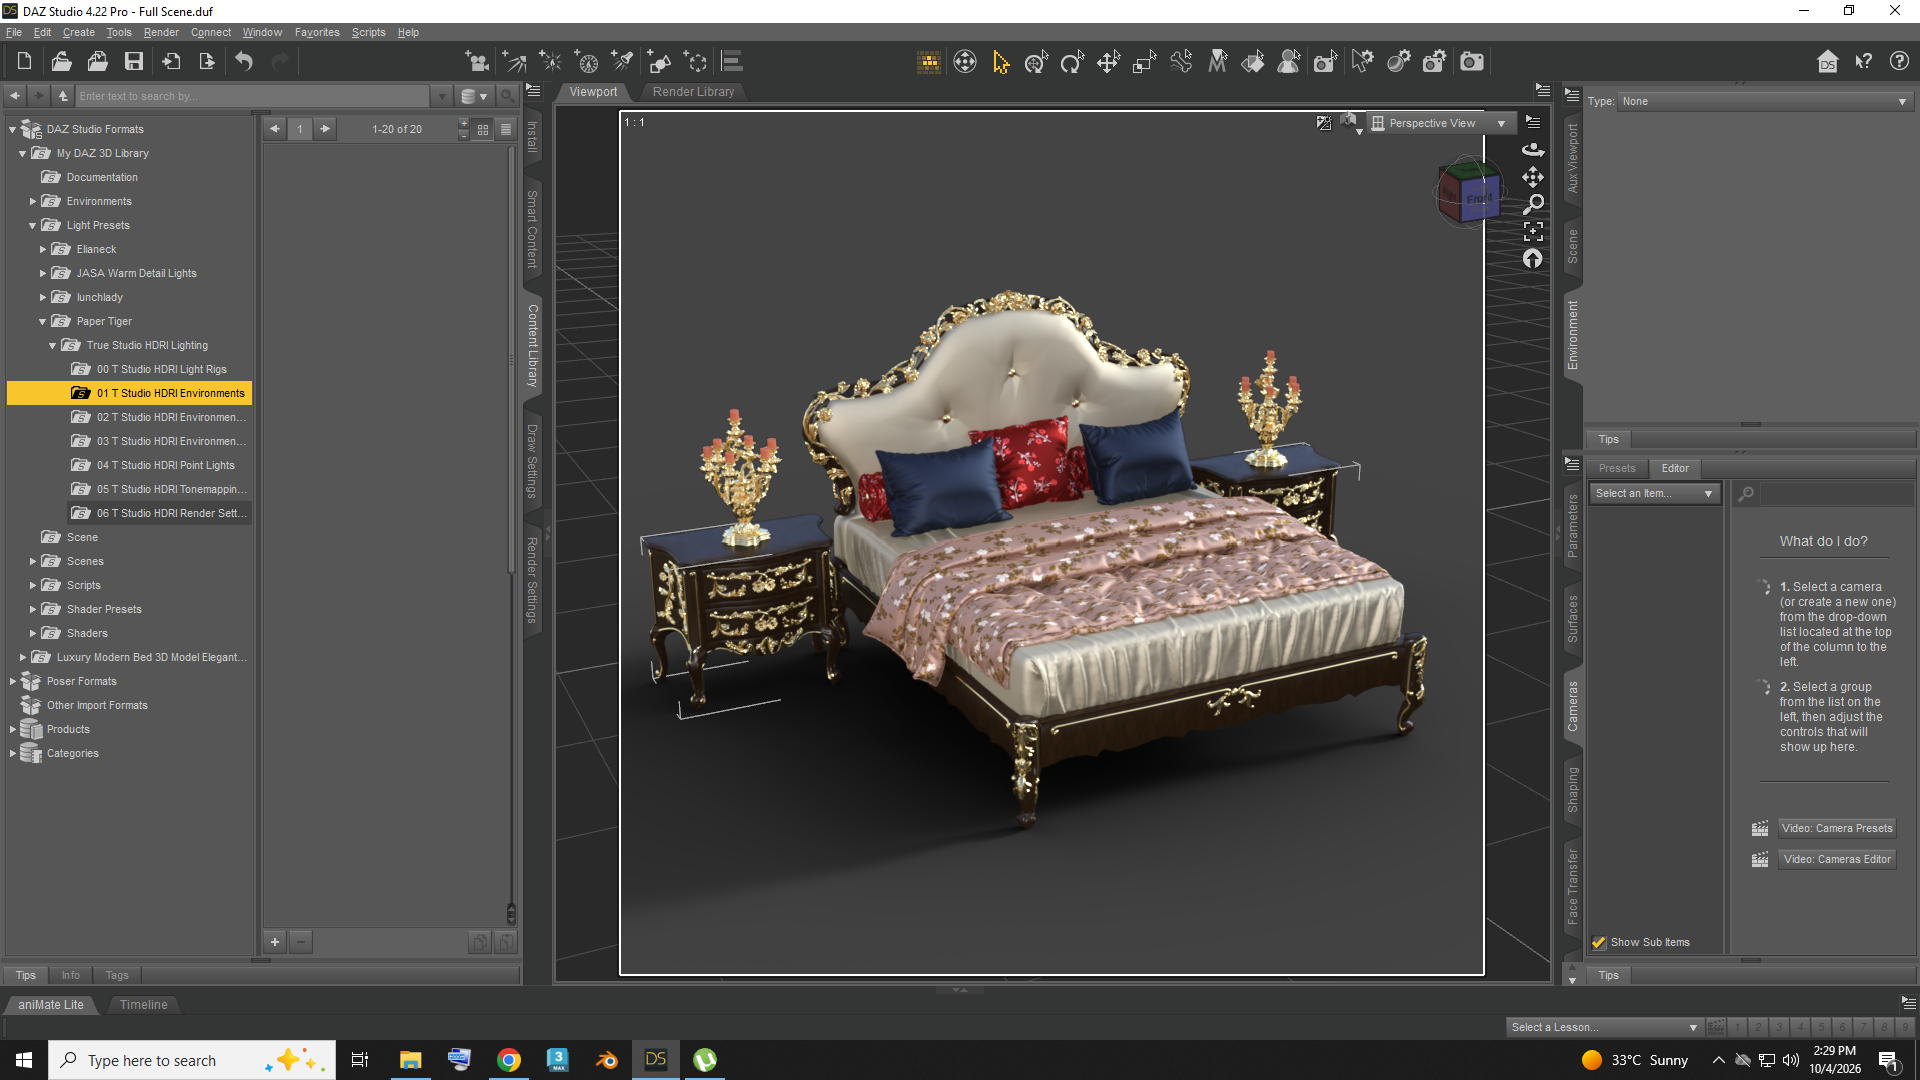Open the Perspective View camera dropdown
The width and height of the screenshot is (1920, 1080).
[1440, 123]
